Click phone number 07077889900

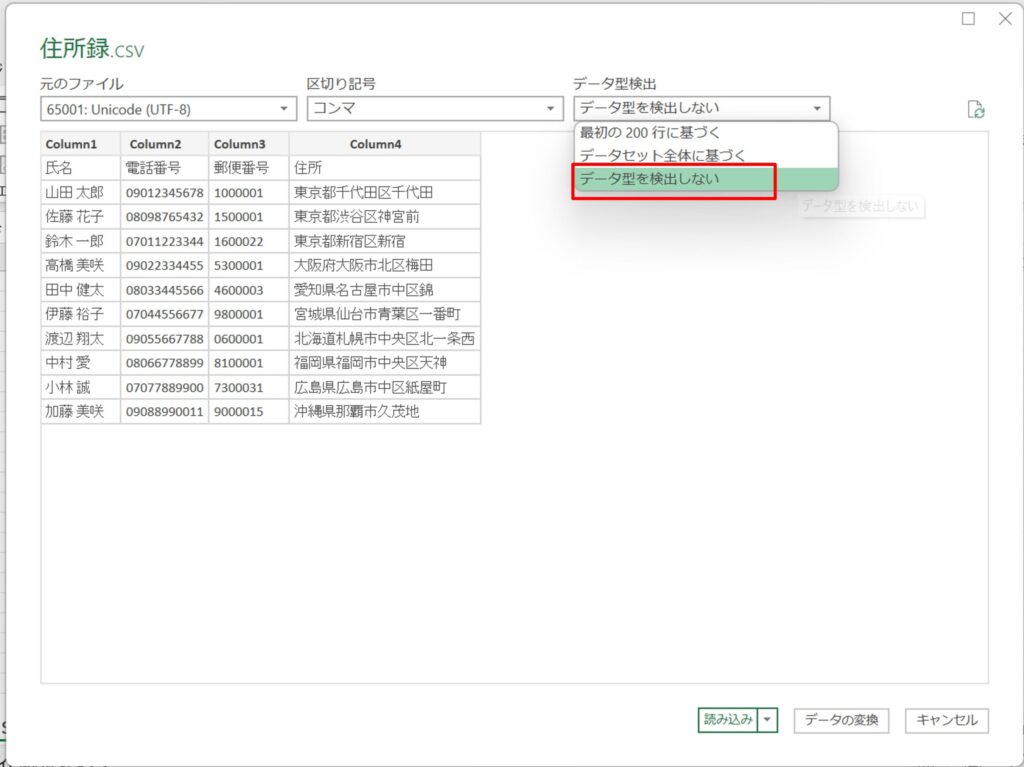click(x=165, y=387)
